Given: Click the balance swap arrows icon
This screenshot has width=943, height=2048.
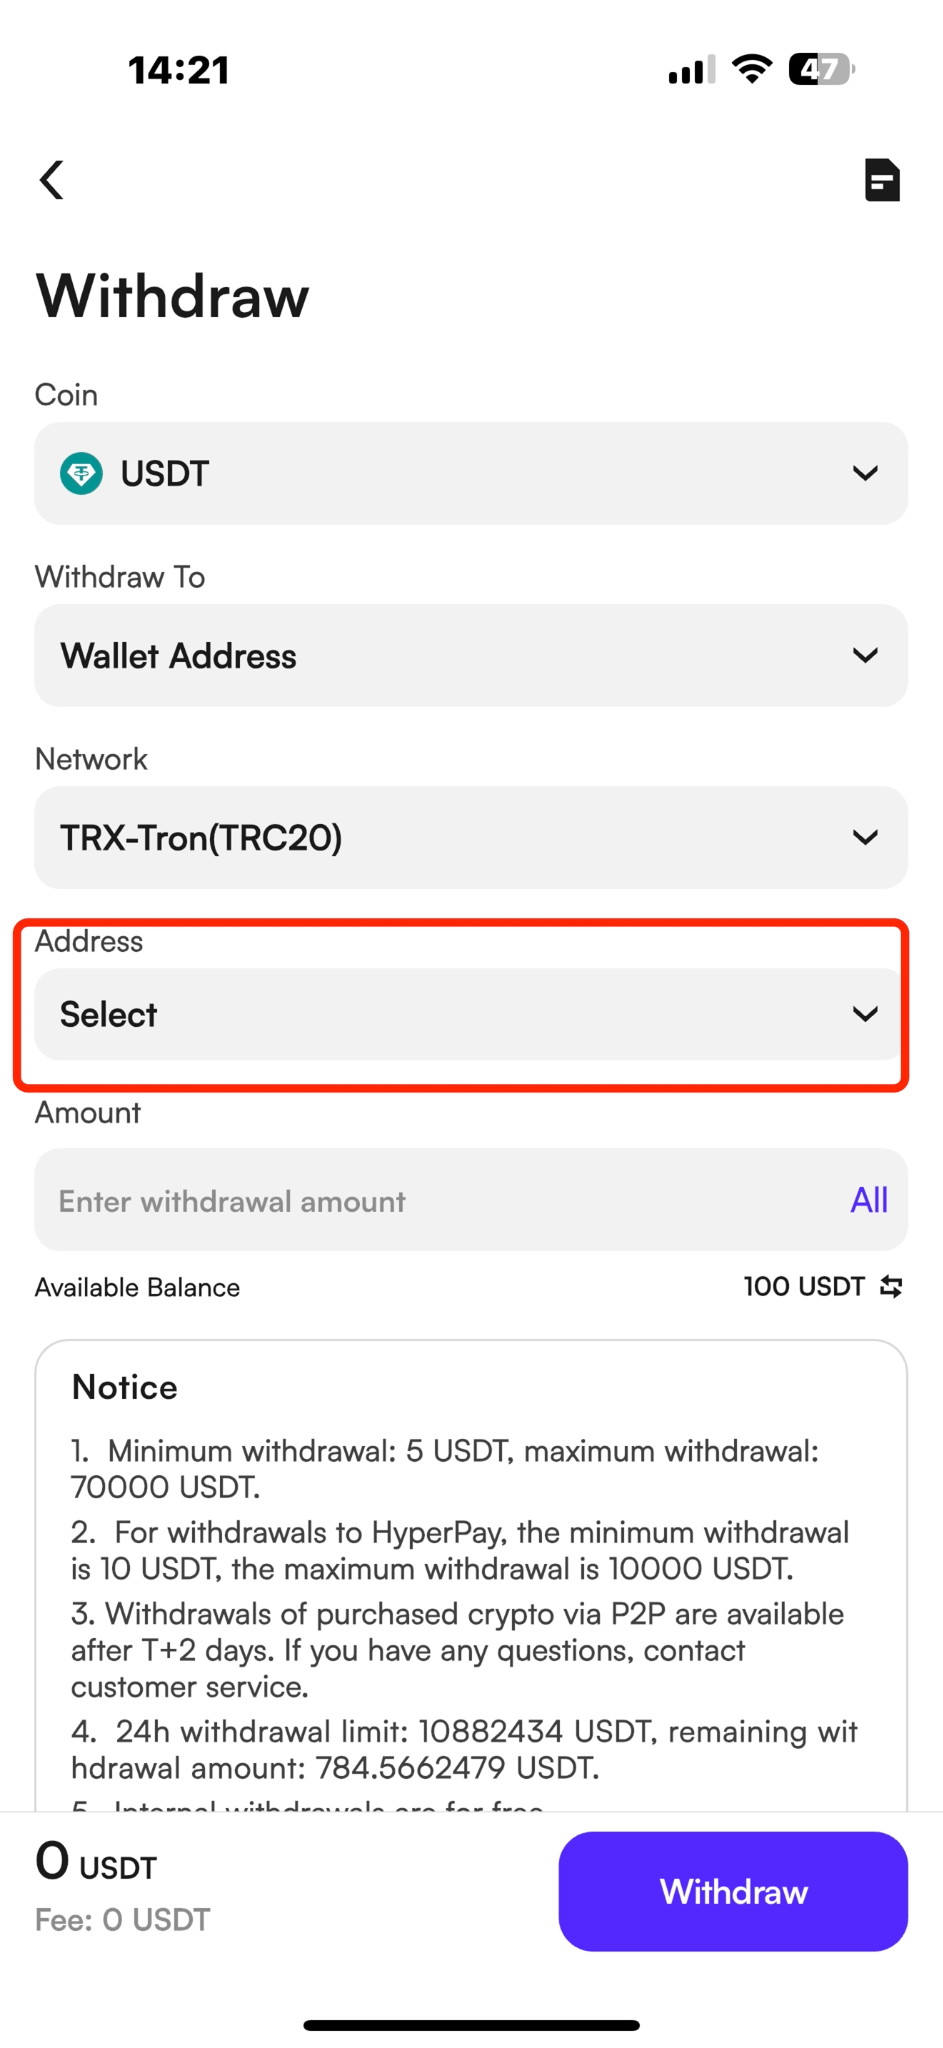Looking at the screenshot, I should 891,1286.
